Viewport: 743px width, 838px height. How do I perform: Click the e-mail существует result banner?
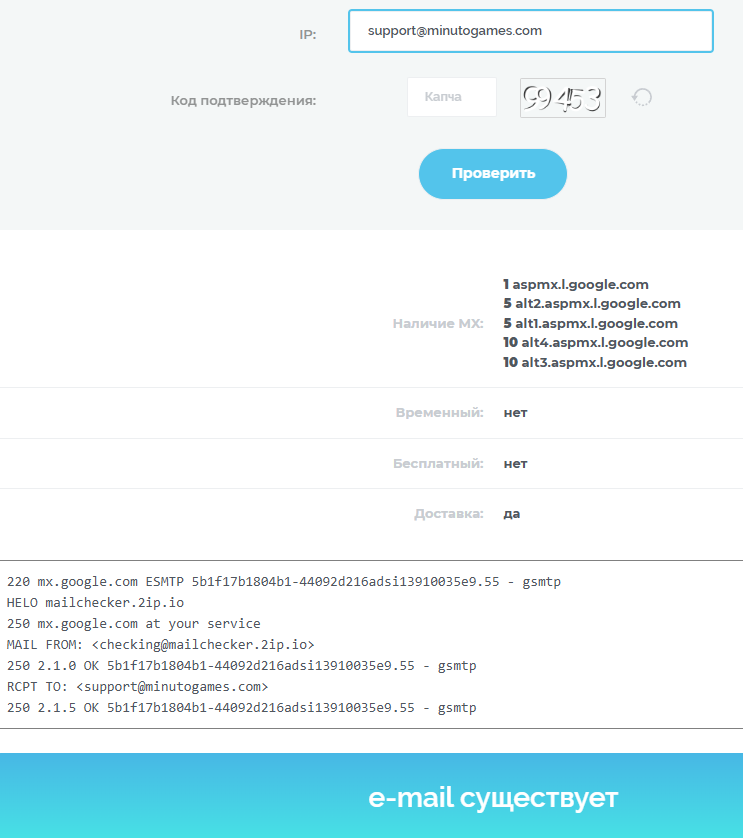372,796
